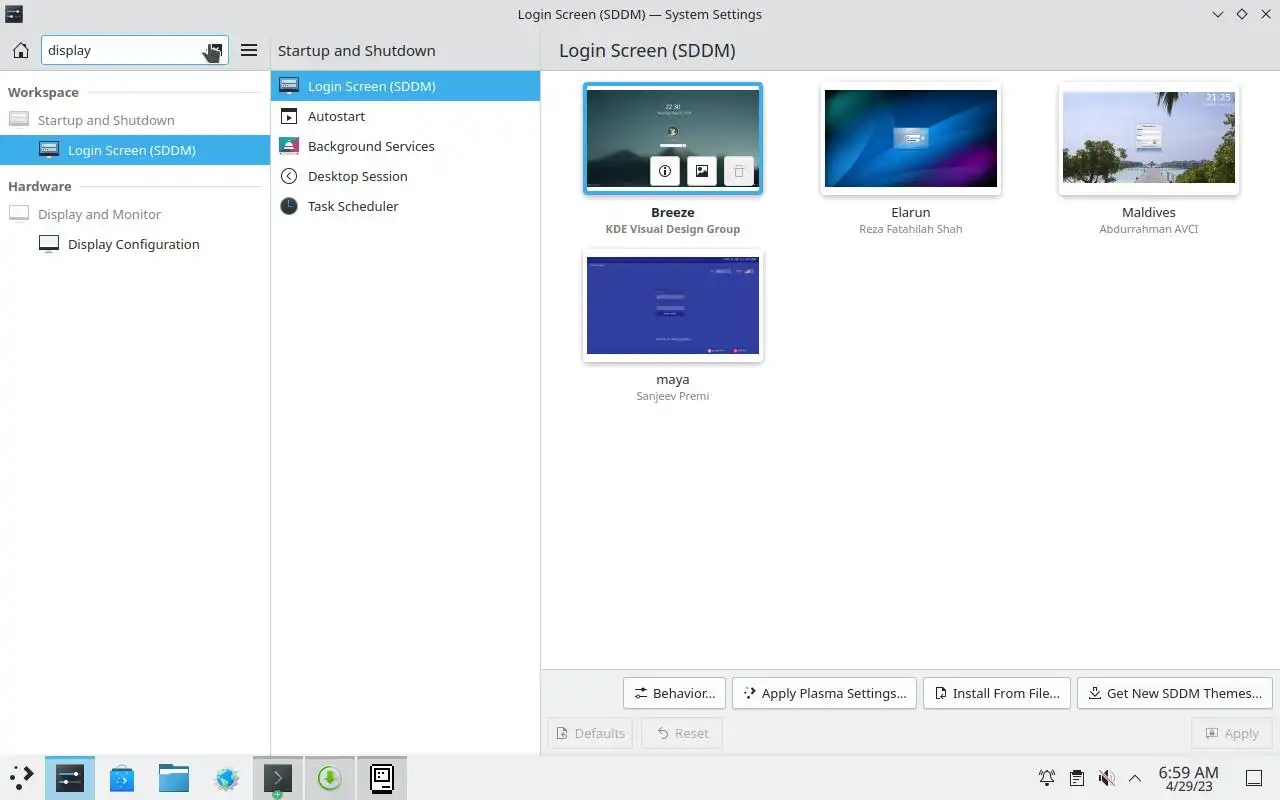The width and height of the screenshot is (1280, 800).
Task: Open the Task Scheduler module
Action: (405, 206)
